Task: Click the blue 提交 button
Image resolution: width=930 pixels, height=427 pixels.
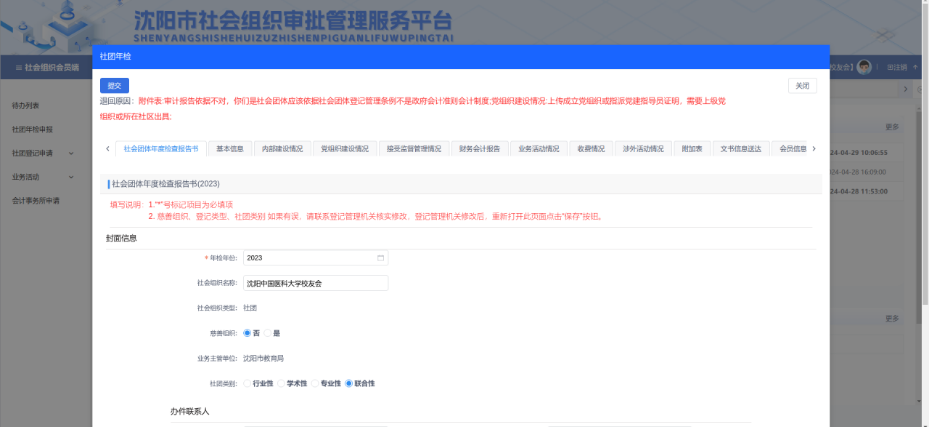Action: click(x=114, y=86)
